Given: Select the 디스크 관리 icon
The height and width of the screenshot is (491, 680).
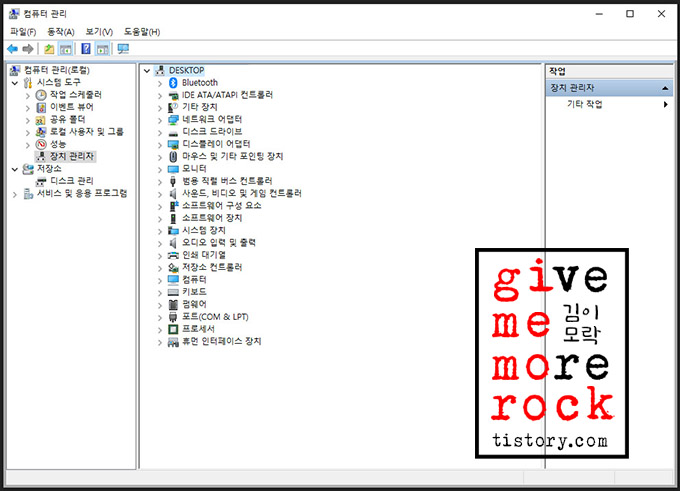Looking at the screenshot, I should (x=41, y=181).
